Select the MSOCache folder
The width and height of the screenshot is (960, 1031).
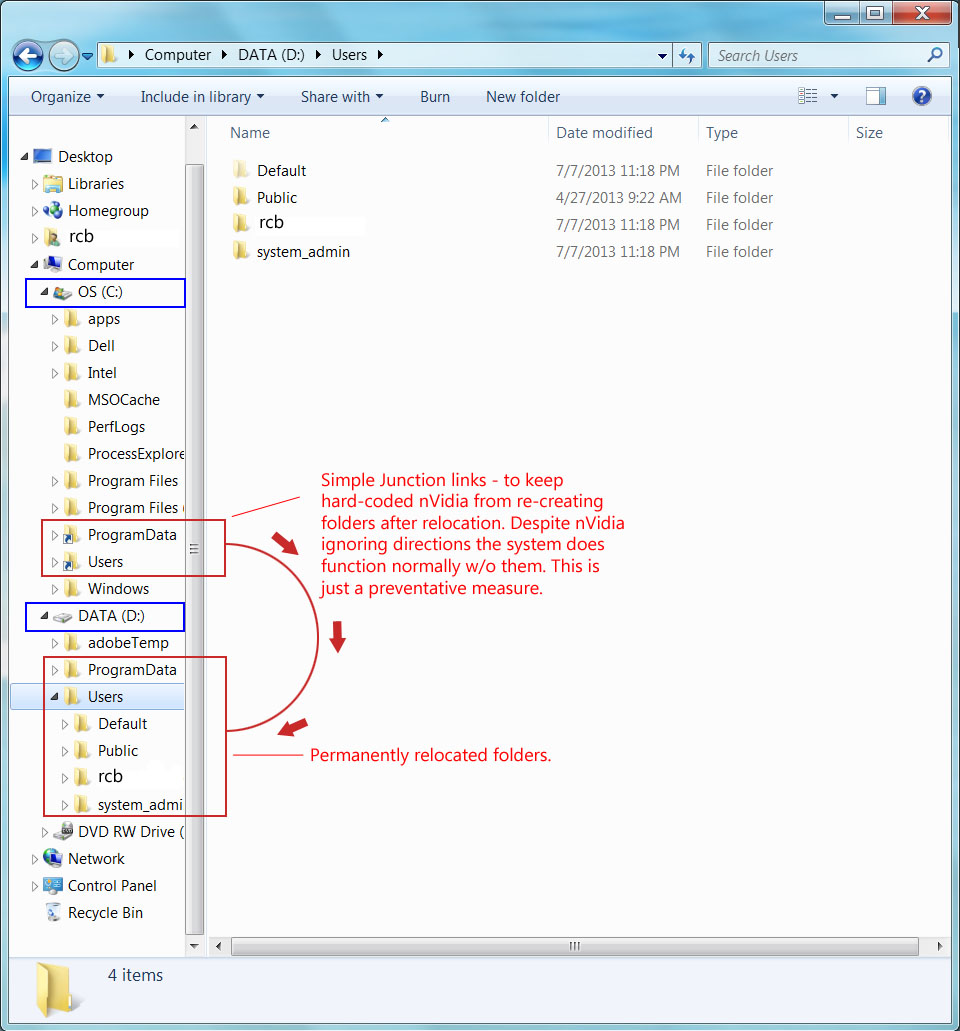click(x=124, y=400)
